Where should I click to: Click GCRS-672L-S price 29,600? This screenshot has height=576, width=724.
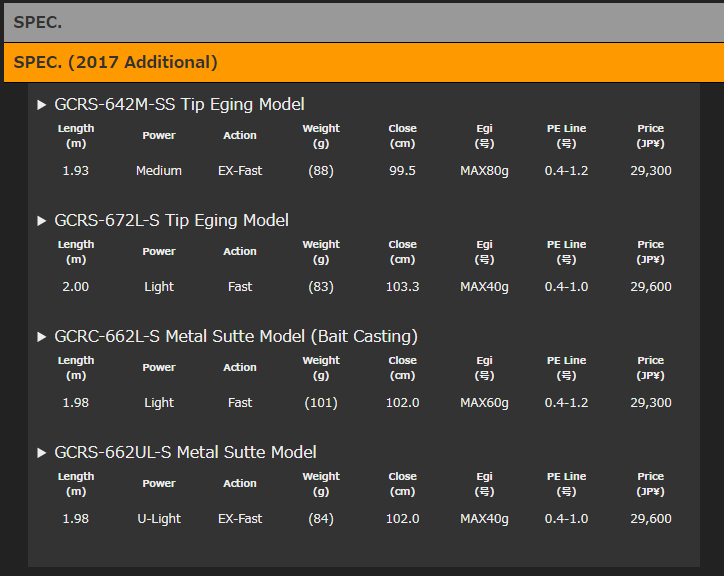pos(651,287)
